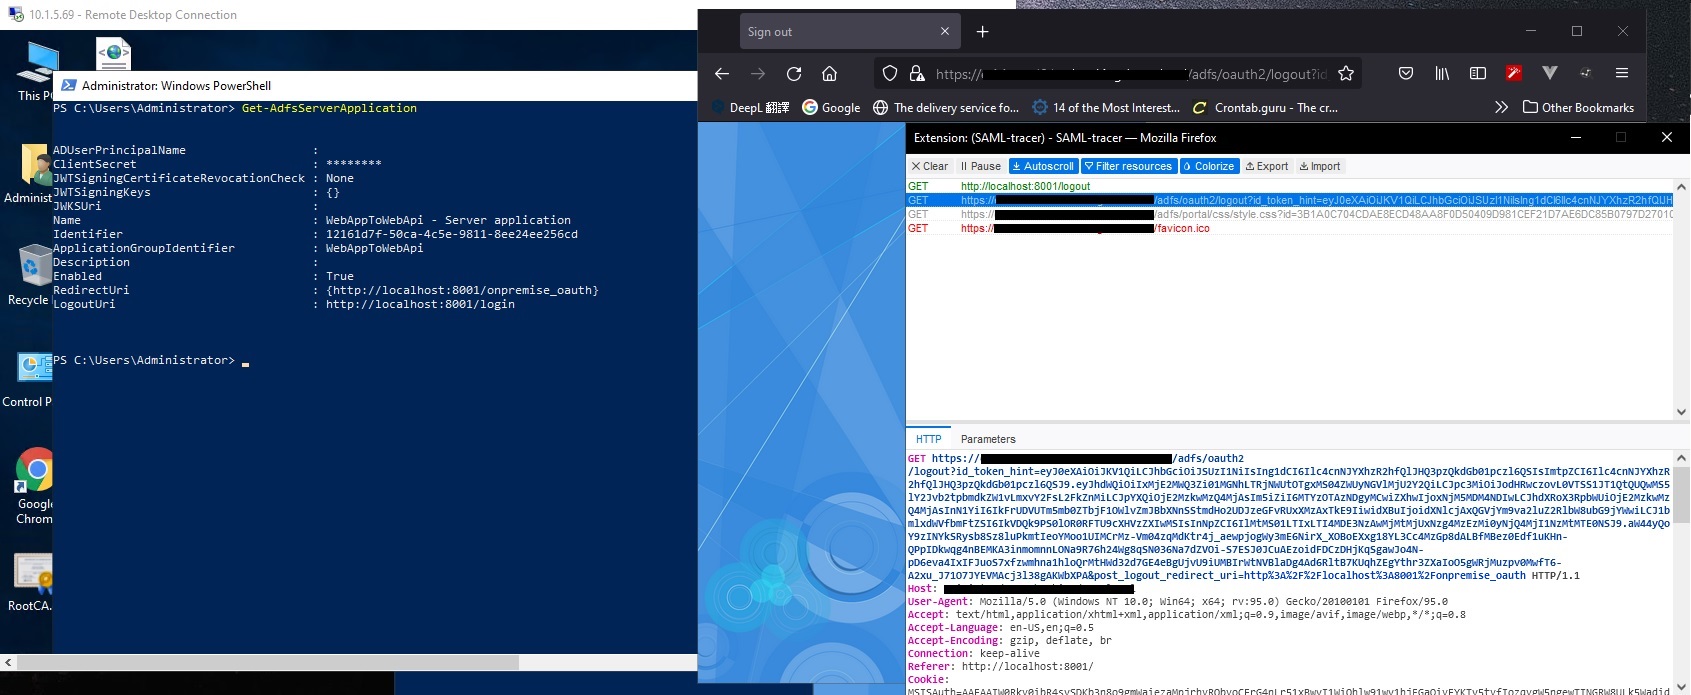Click User-Agent header line in HTTP pane
1691x695 pixels.
(1178, 601)
